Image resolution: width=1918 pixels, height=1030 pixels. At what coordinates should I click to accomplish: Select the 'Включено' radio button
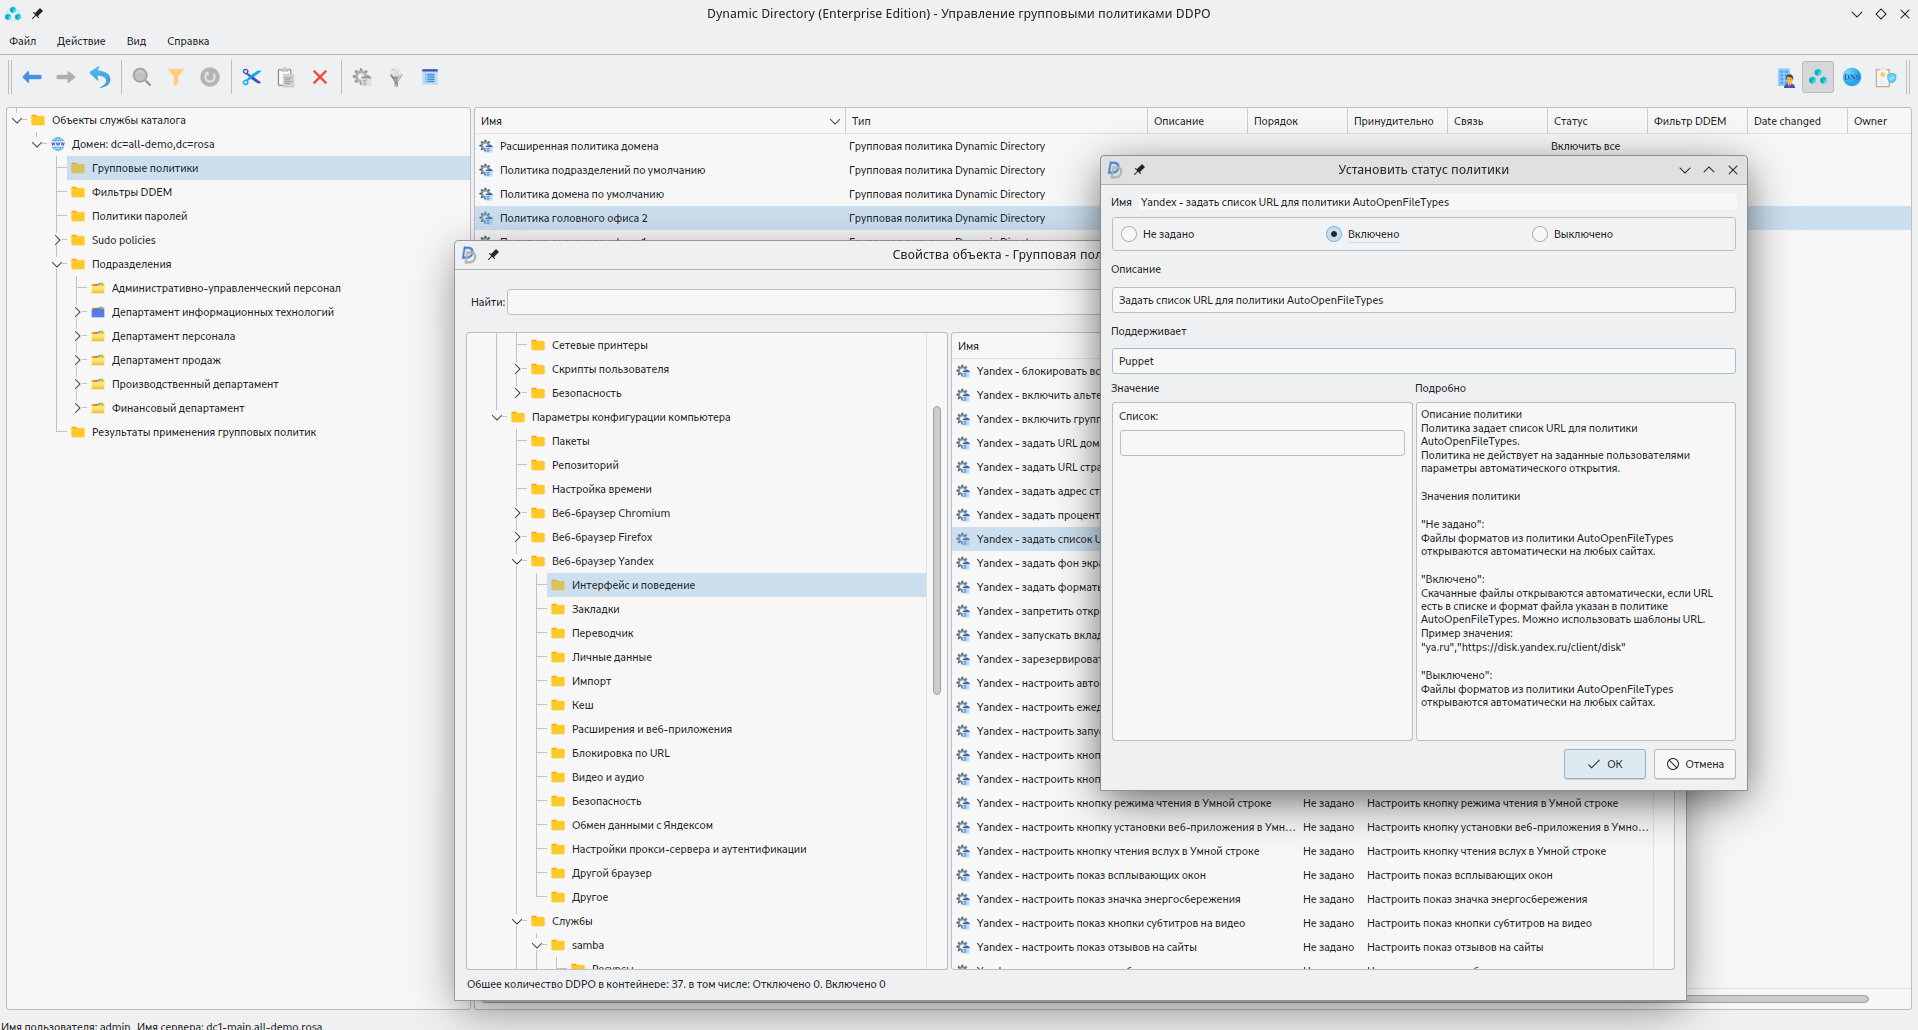[1334, 234]
